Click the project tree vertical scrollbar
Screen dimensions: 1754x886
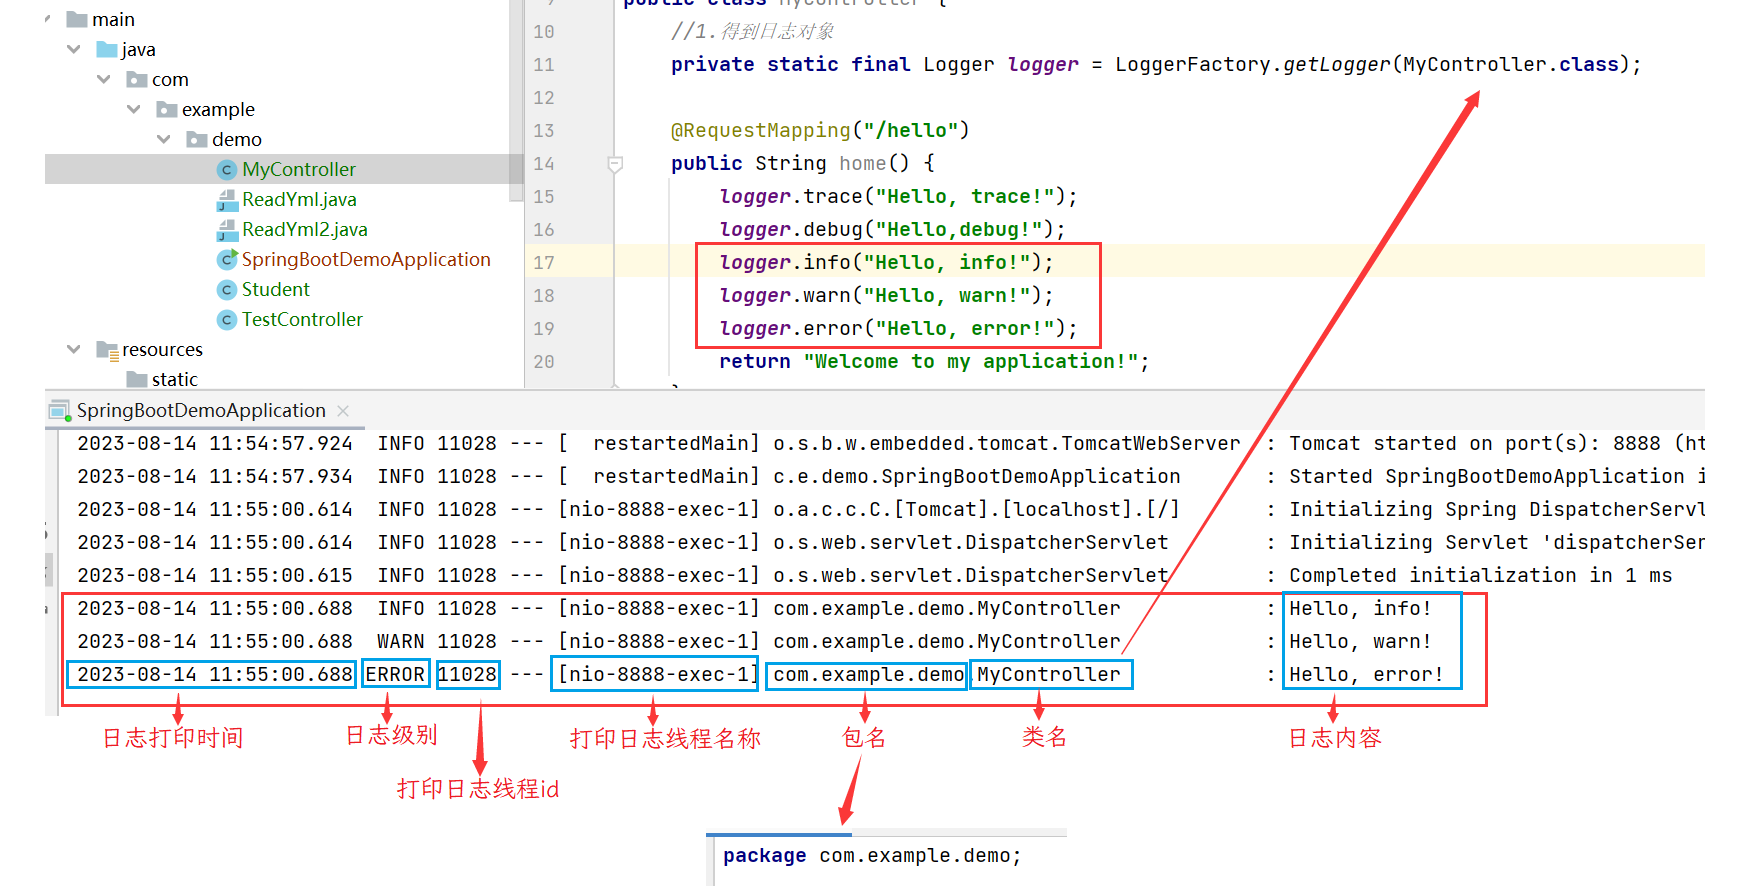pos(516,100)
